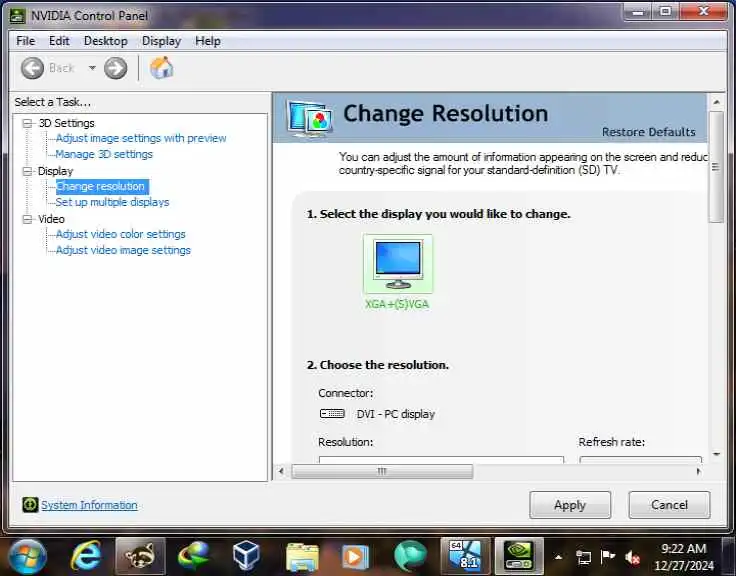Open the Edit menu

59,41
